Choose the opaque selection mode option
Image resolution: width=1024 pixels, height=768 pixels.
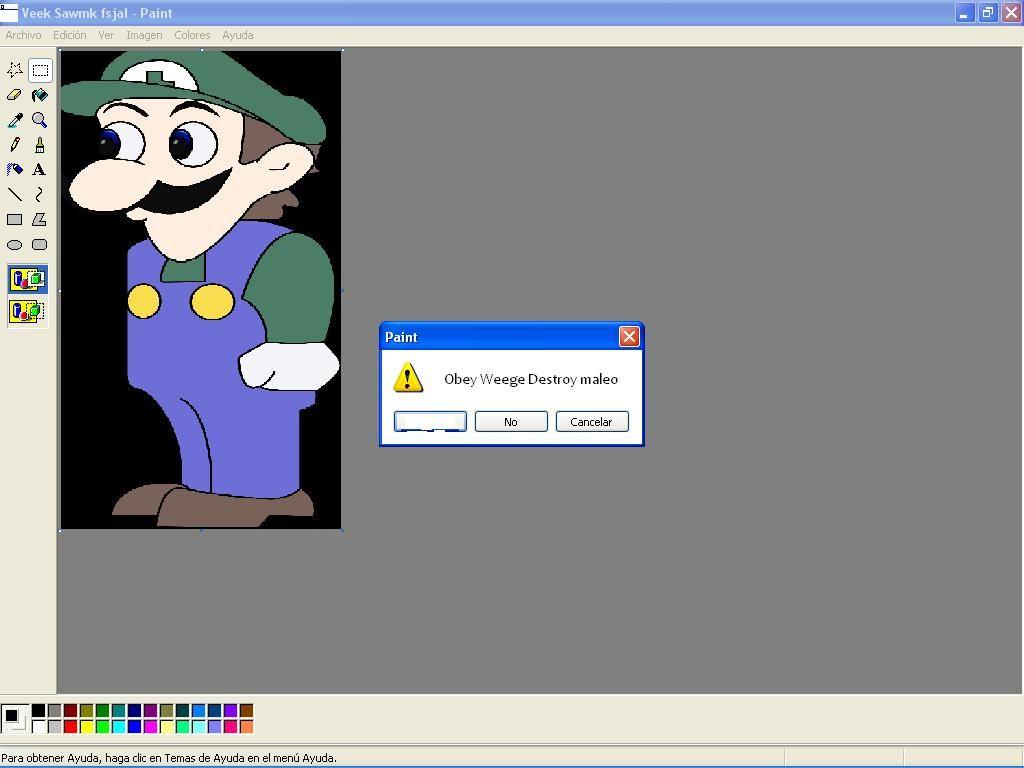coord(27,280)
